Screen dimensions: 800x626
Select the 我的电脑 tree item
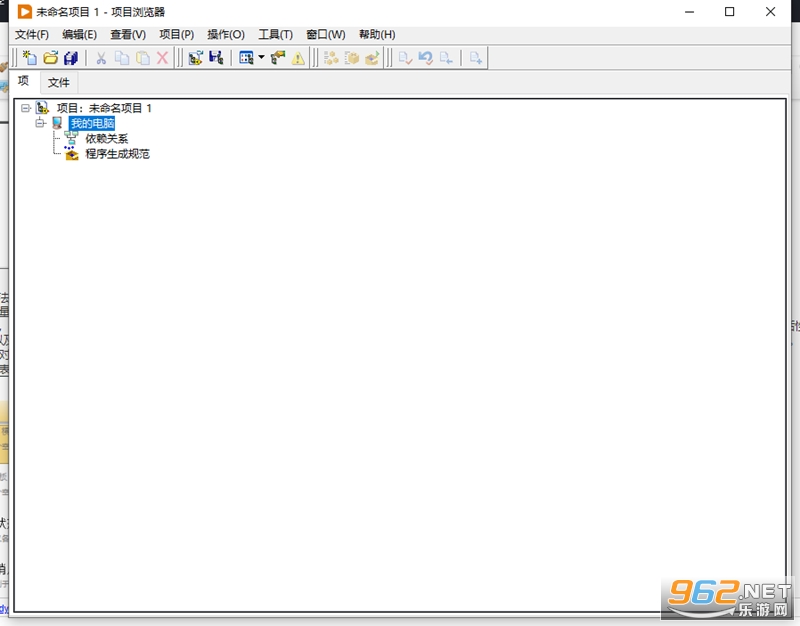point(92,123)
